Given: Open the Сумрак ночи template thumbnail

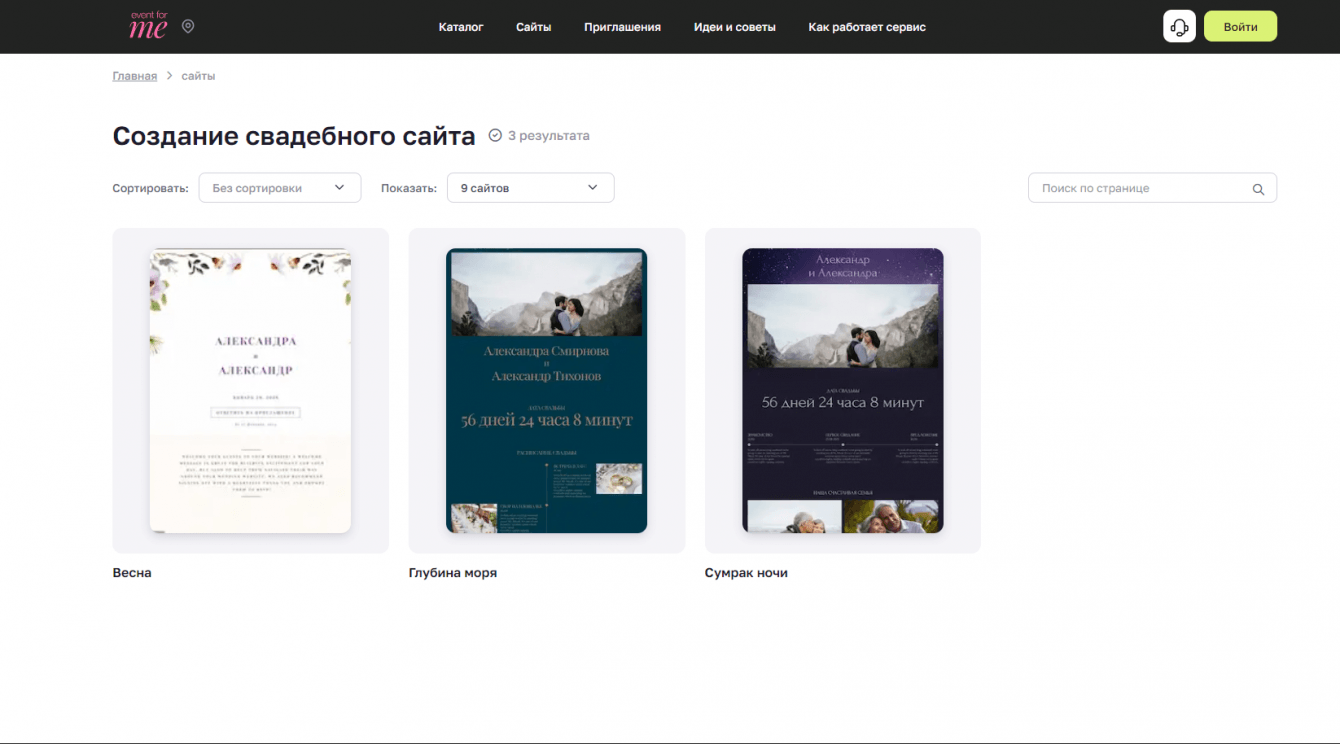Looking at the screenshot, I should pyautogui.click(x=843, y=390).
